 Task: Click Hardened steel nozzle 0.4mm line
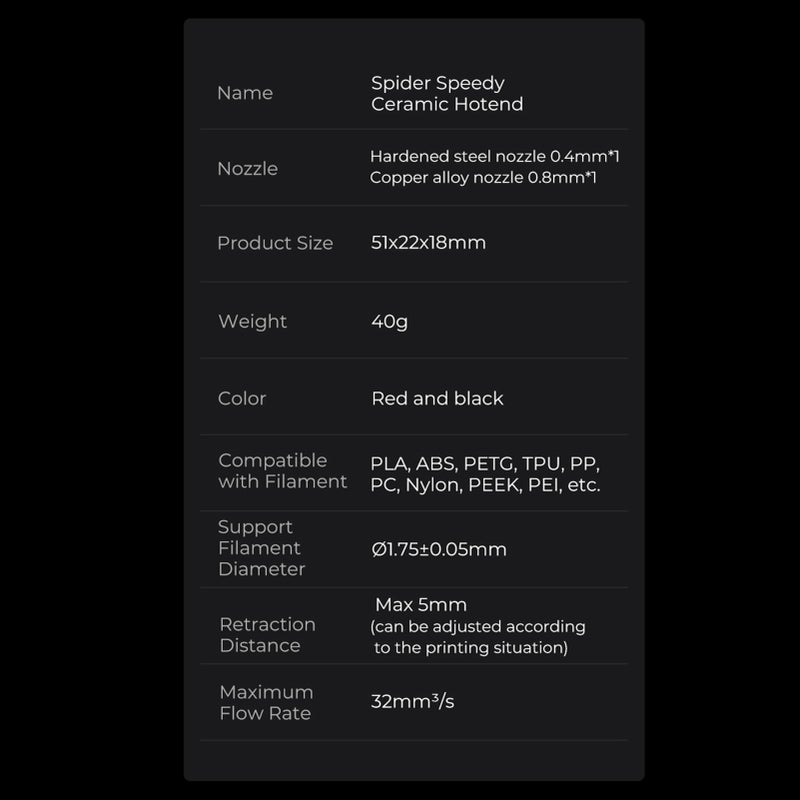coord(495,156)
